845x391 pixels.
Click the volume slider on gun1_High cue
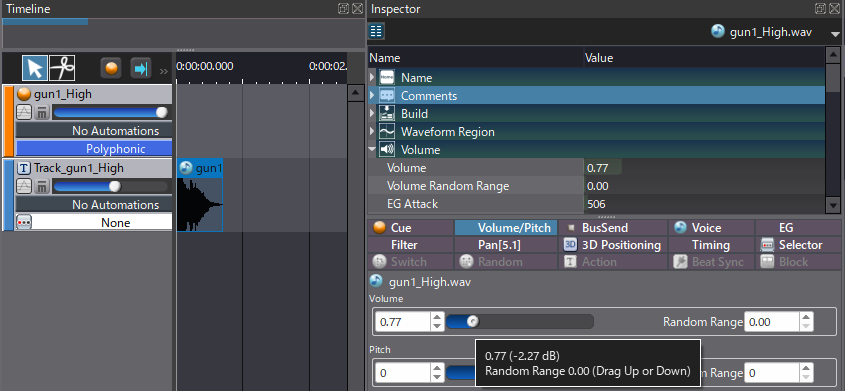[110, 112]
